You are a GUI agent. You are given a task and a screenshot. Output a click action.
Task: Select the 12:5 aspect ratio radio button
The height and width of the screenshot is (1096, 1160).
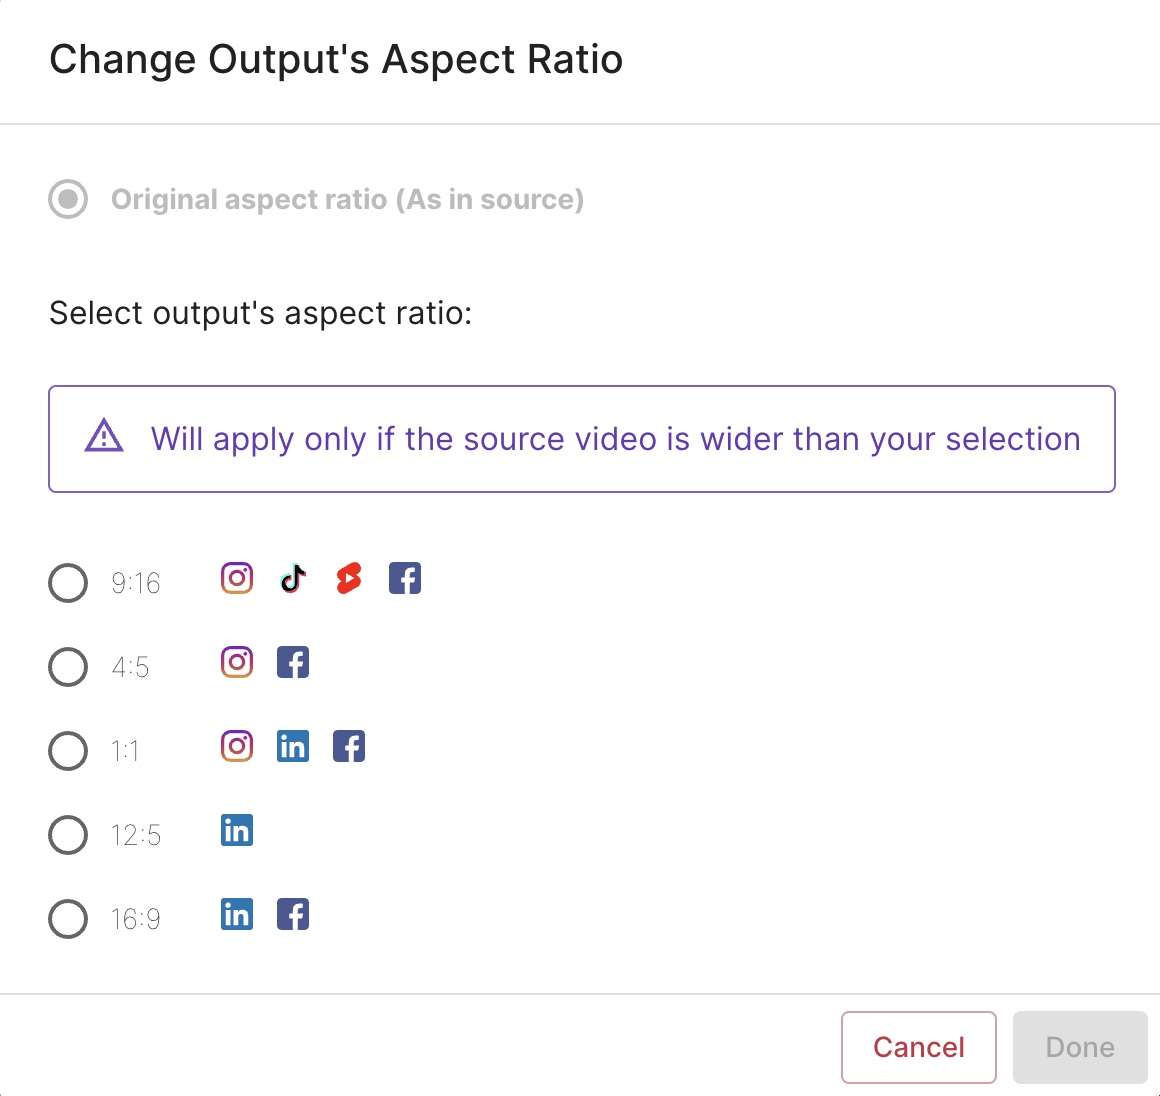(x=68, y=835)
